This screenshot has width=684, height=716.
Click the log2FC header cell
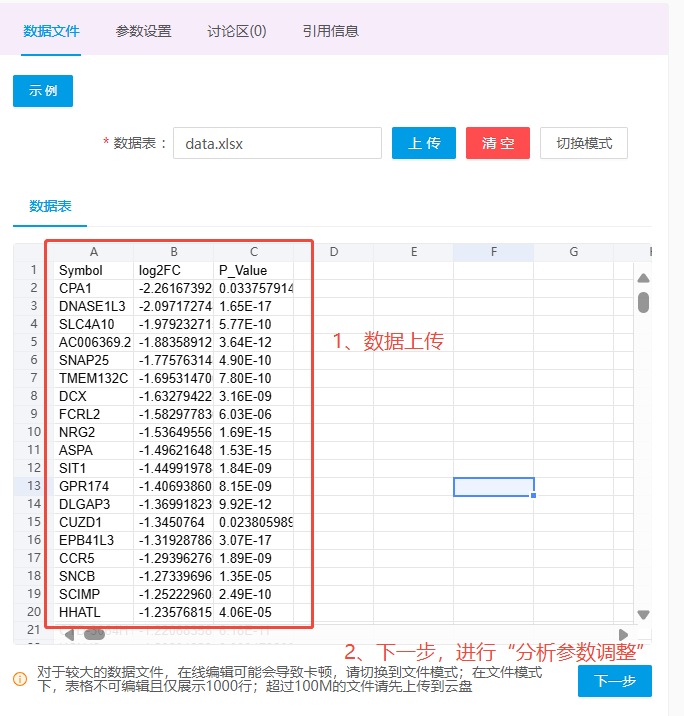174,270
